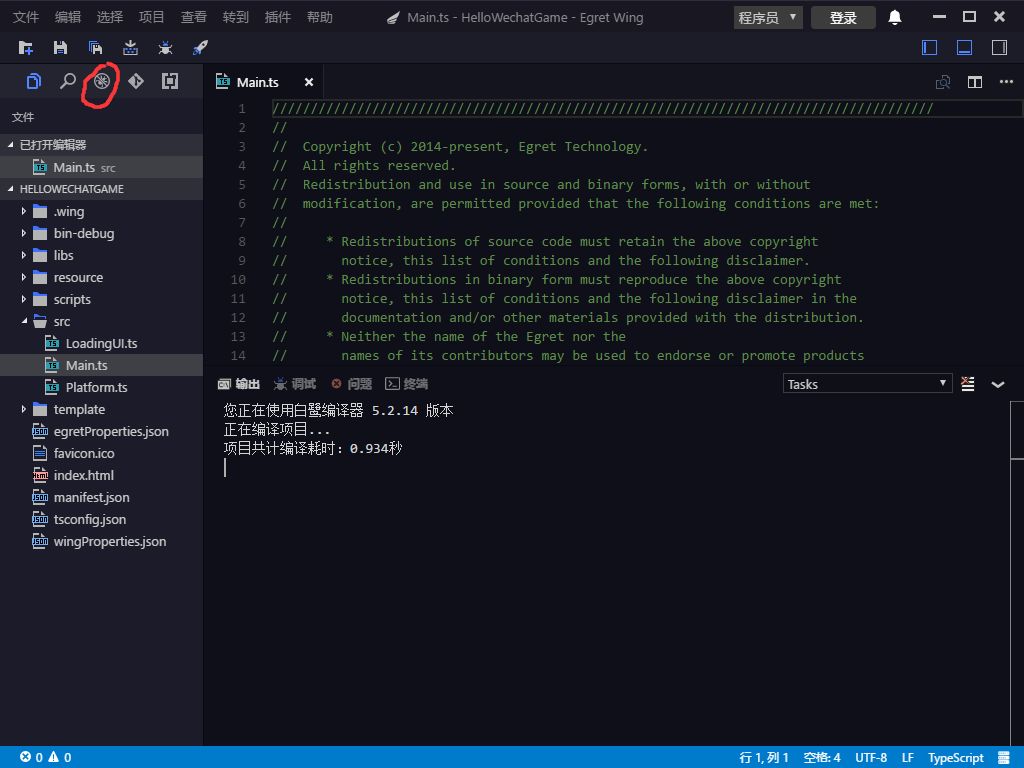This screenshot has width=1024, height=768.
Task: Open the 选择 menu
Action: tap(110, 17)
